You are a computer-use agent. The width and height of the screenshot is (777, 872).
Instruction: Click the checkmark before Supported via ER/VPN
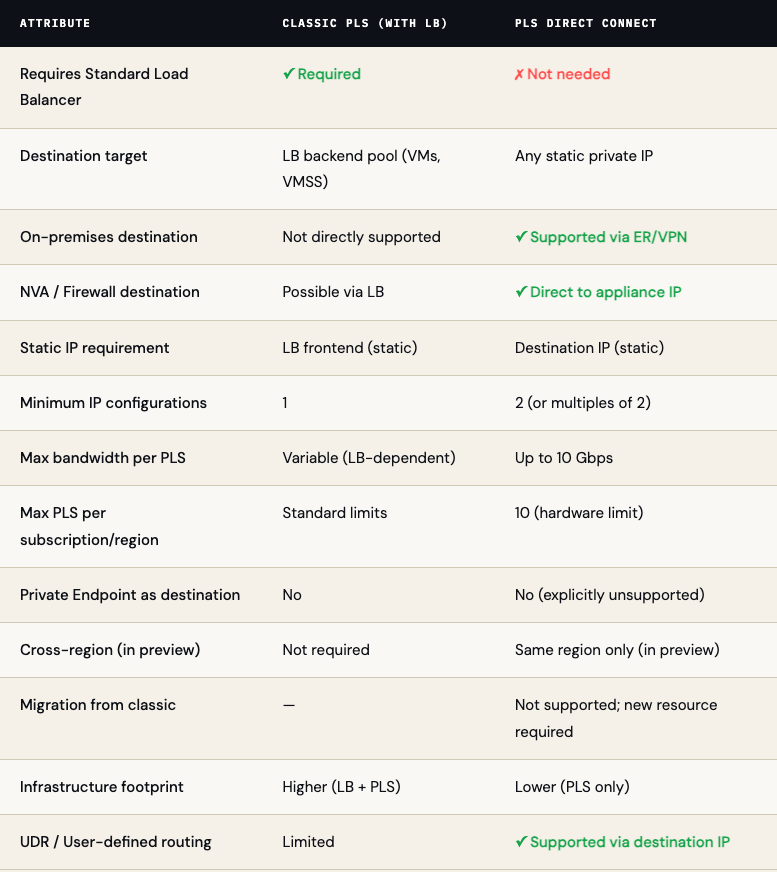click(521, 237)
